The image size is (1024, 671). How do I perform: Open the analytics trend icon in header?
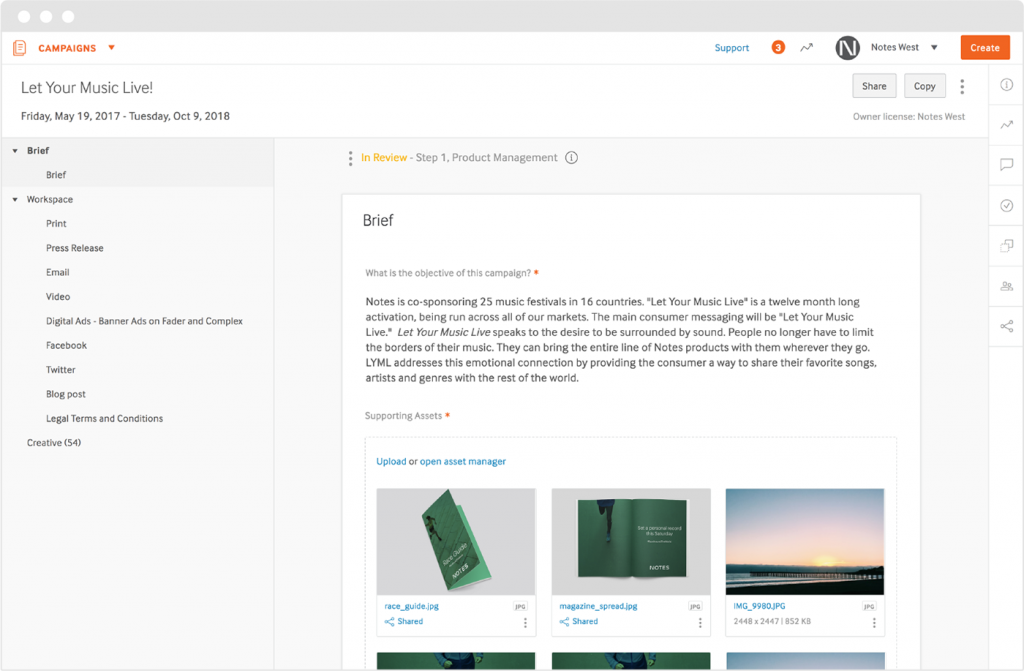point(806,47)
